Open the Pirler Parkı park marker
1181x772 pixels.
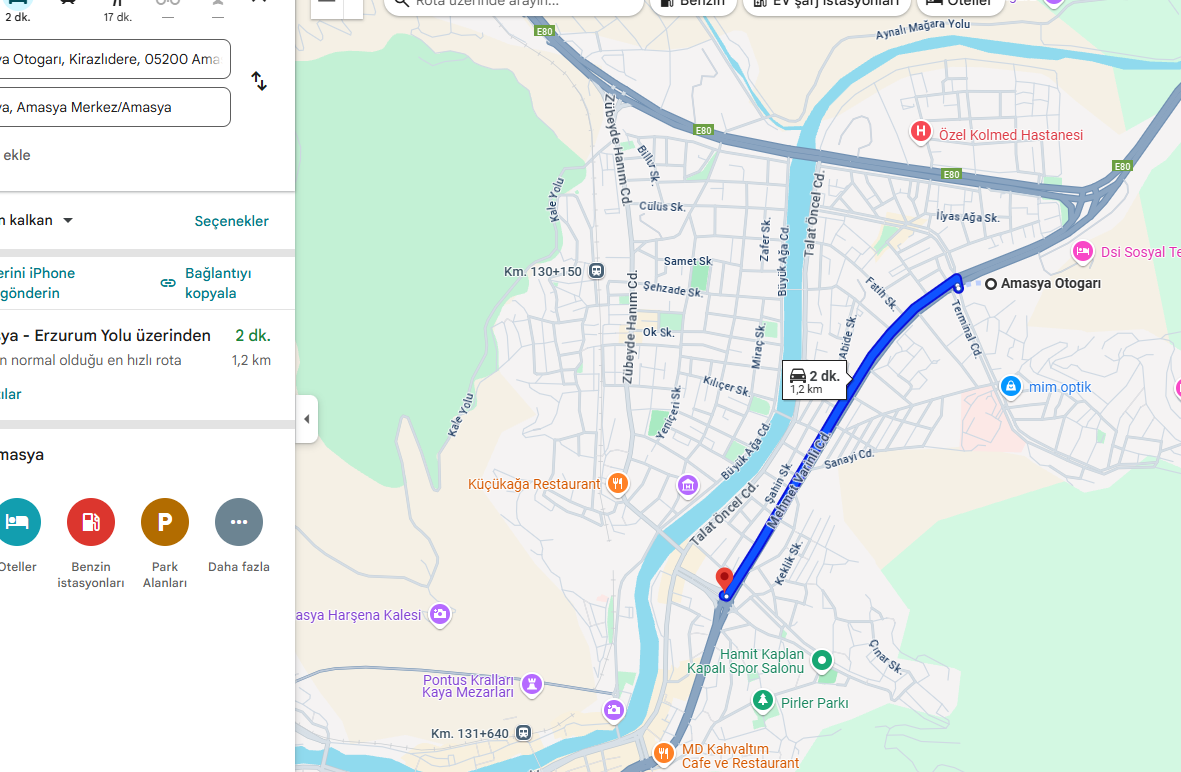pos(763,700)
